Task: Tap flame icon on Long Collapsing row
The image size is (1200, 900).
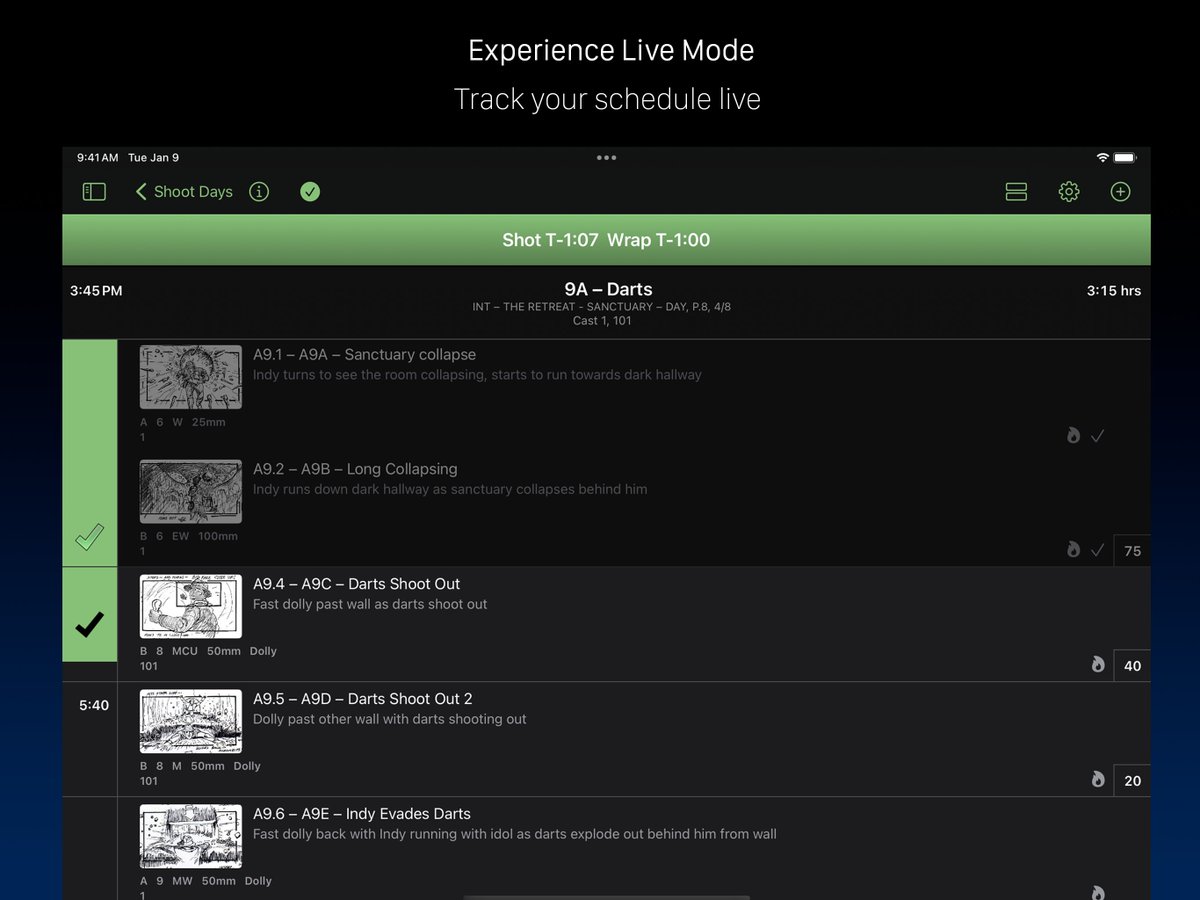Action: (1073, 550)
